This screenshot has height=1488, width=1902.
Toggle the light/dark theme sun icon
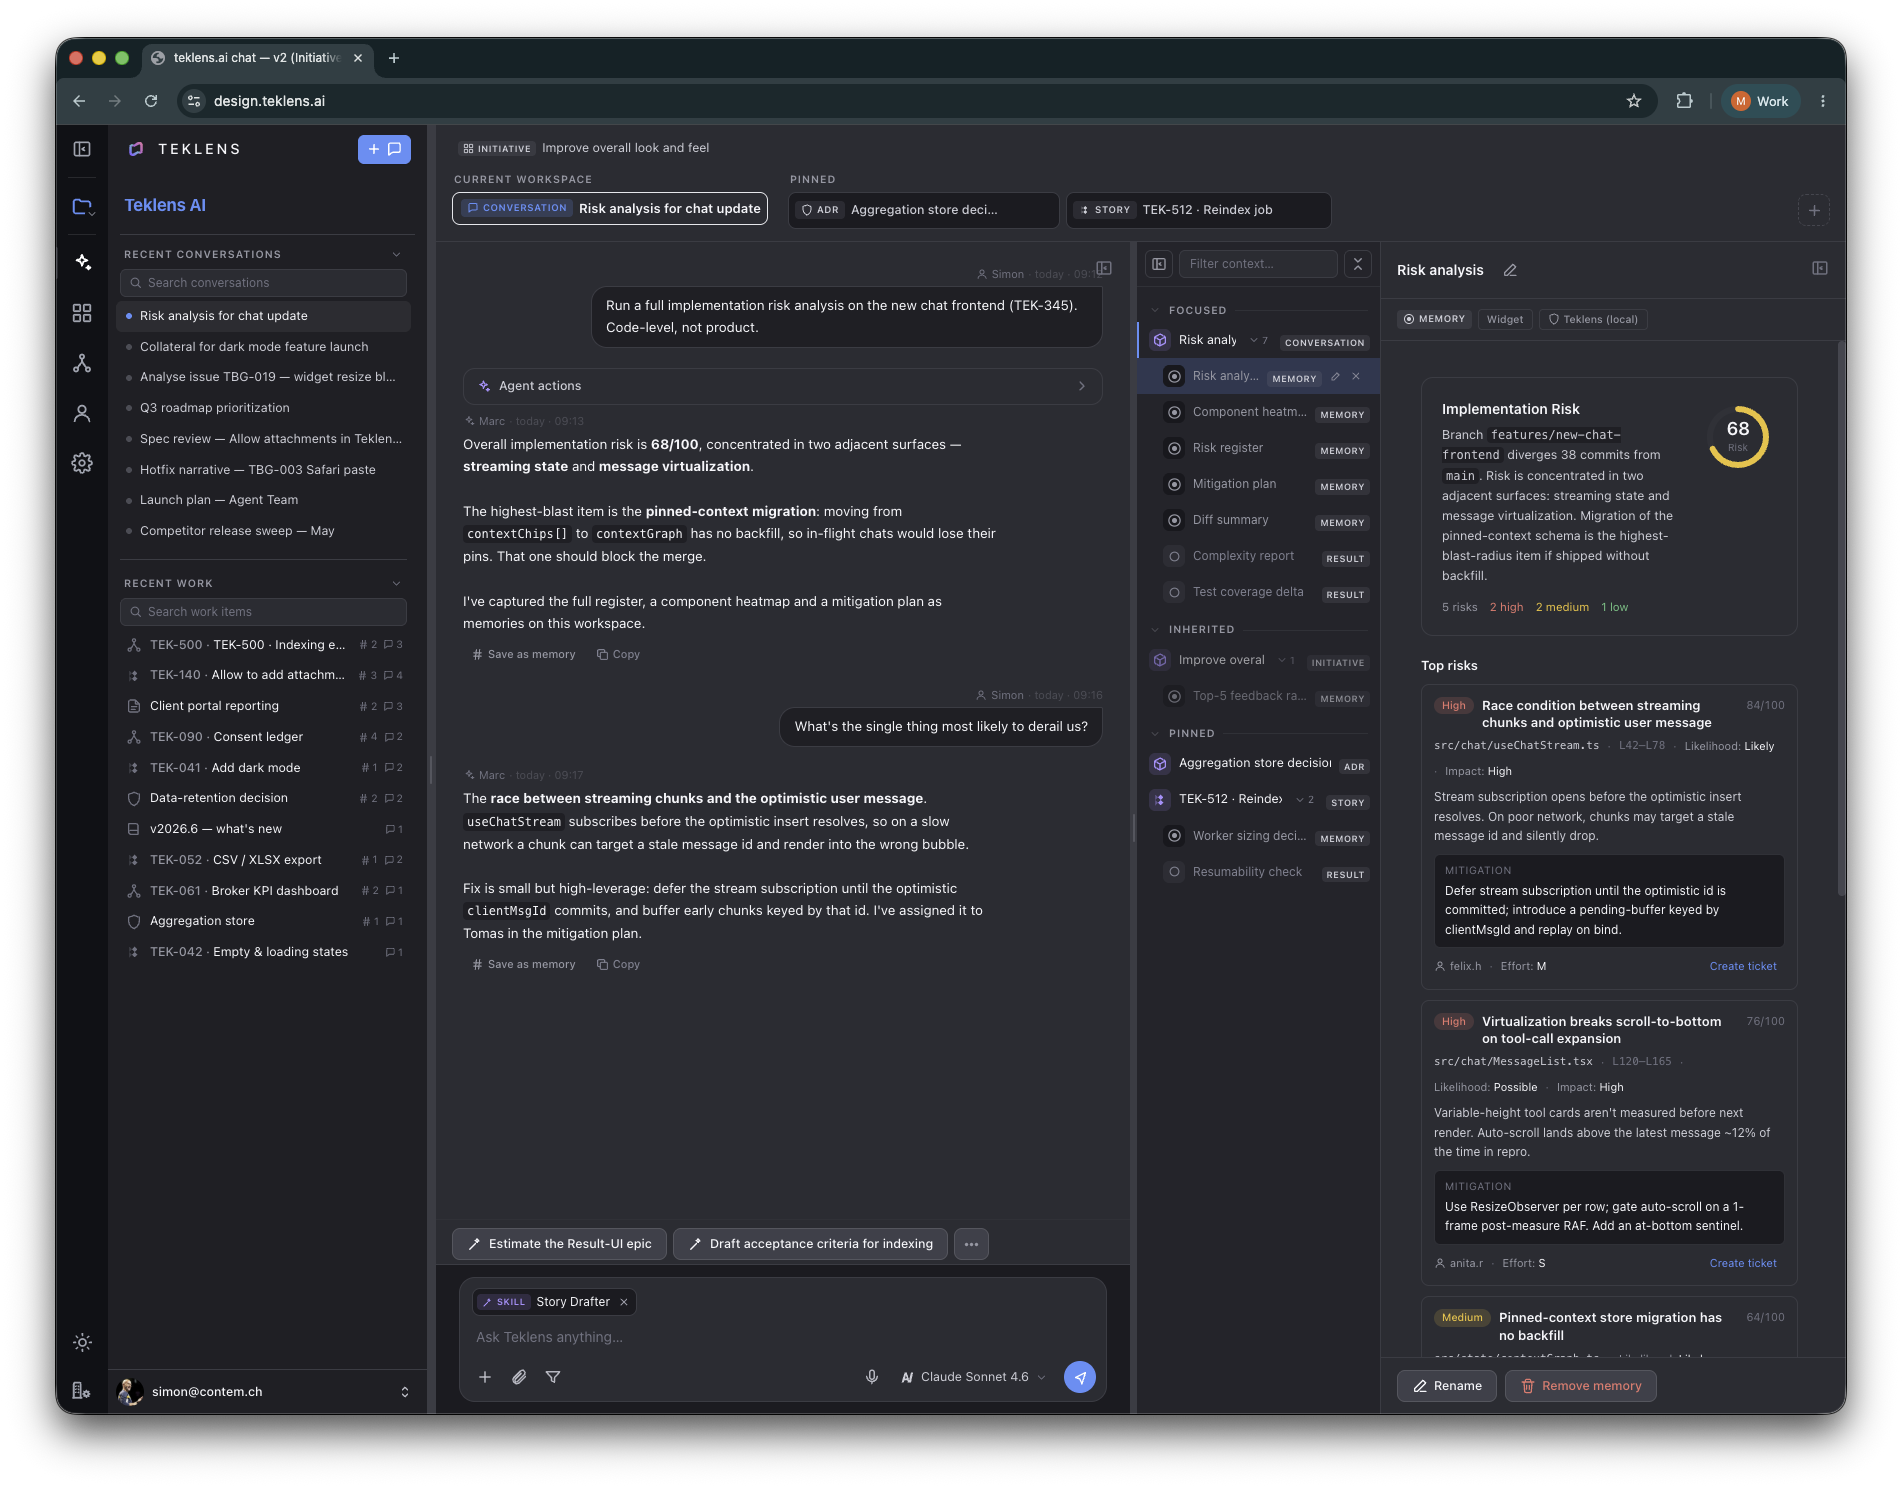click(82, 1343)
